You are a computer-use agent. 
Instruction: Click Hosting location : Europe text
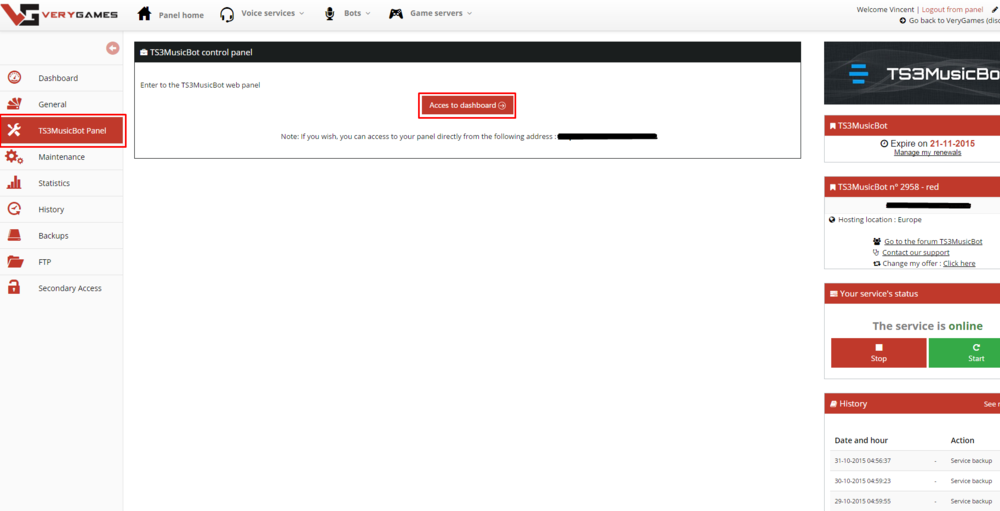(879, 219)
